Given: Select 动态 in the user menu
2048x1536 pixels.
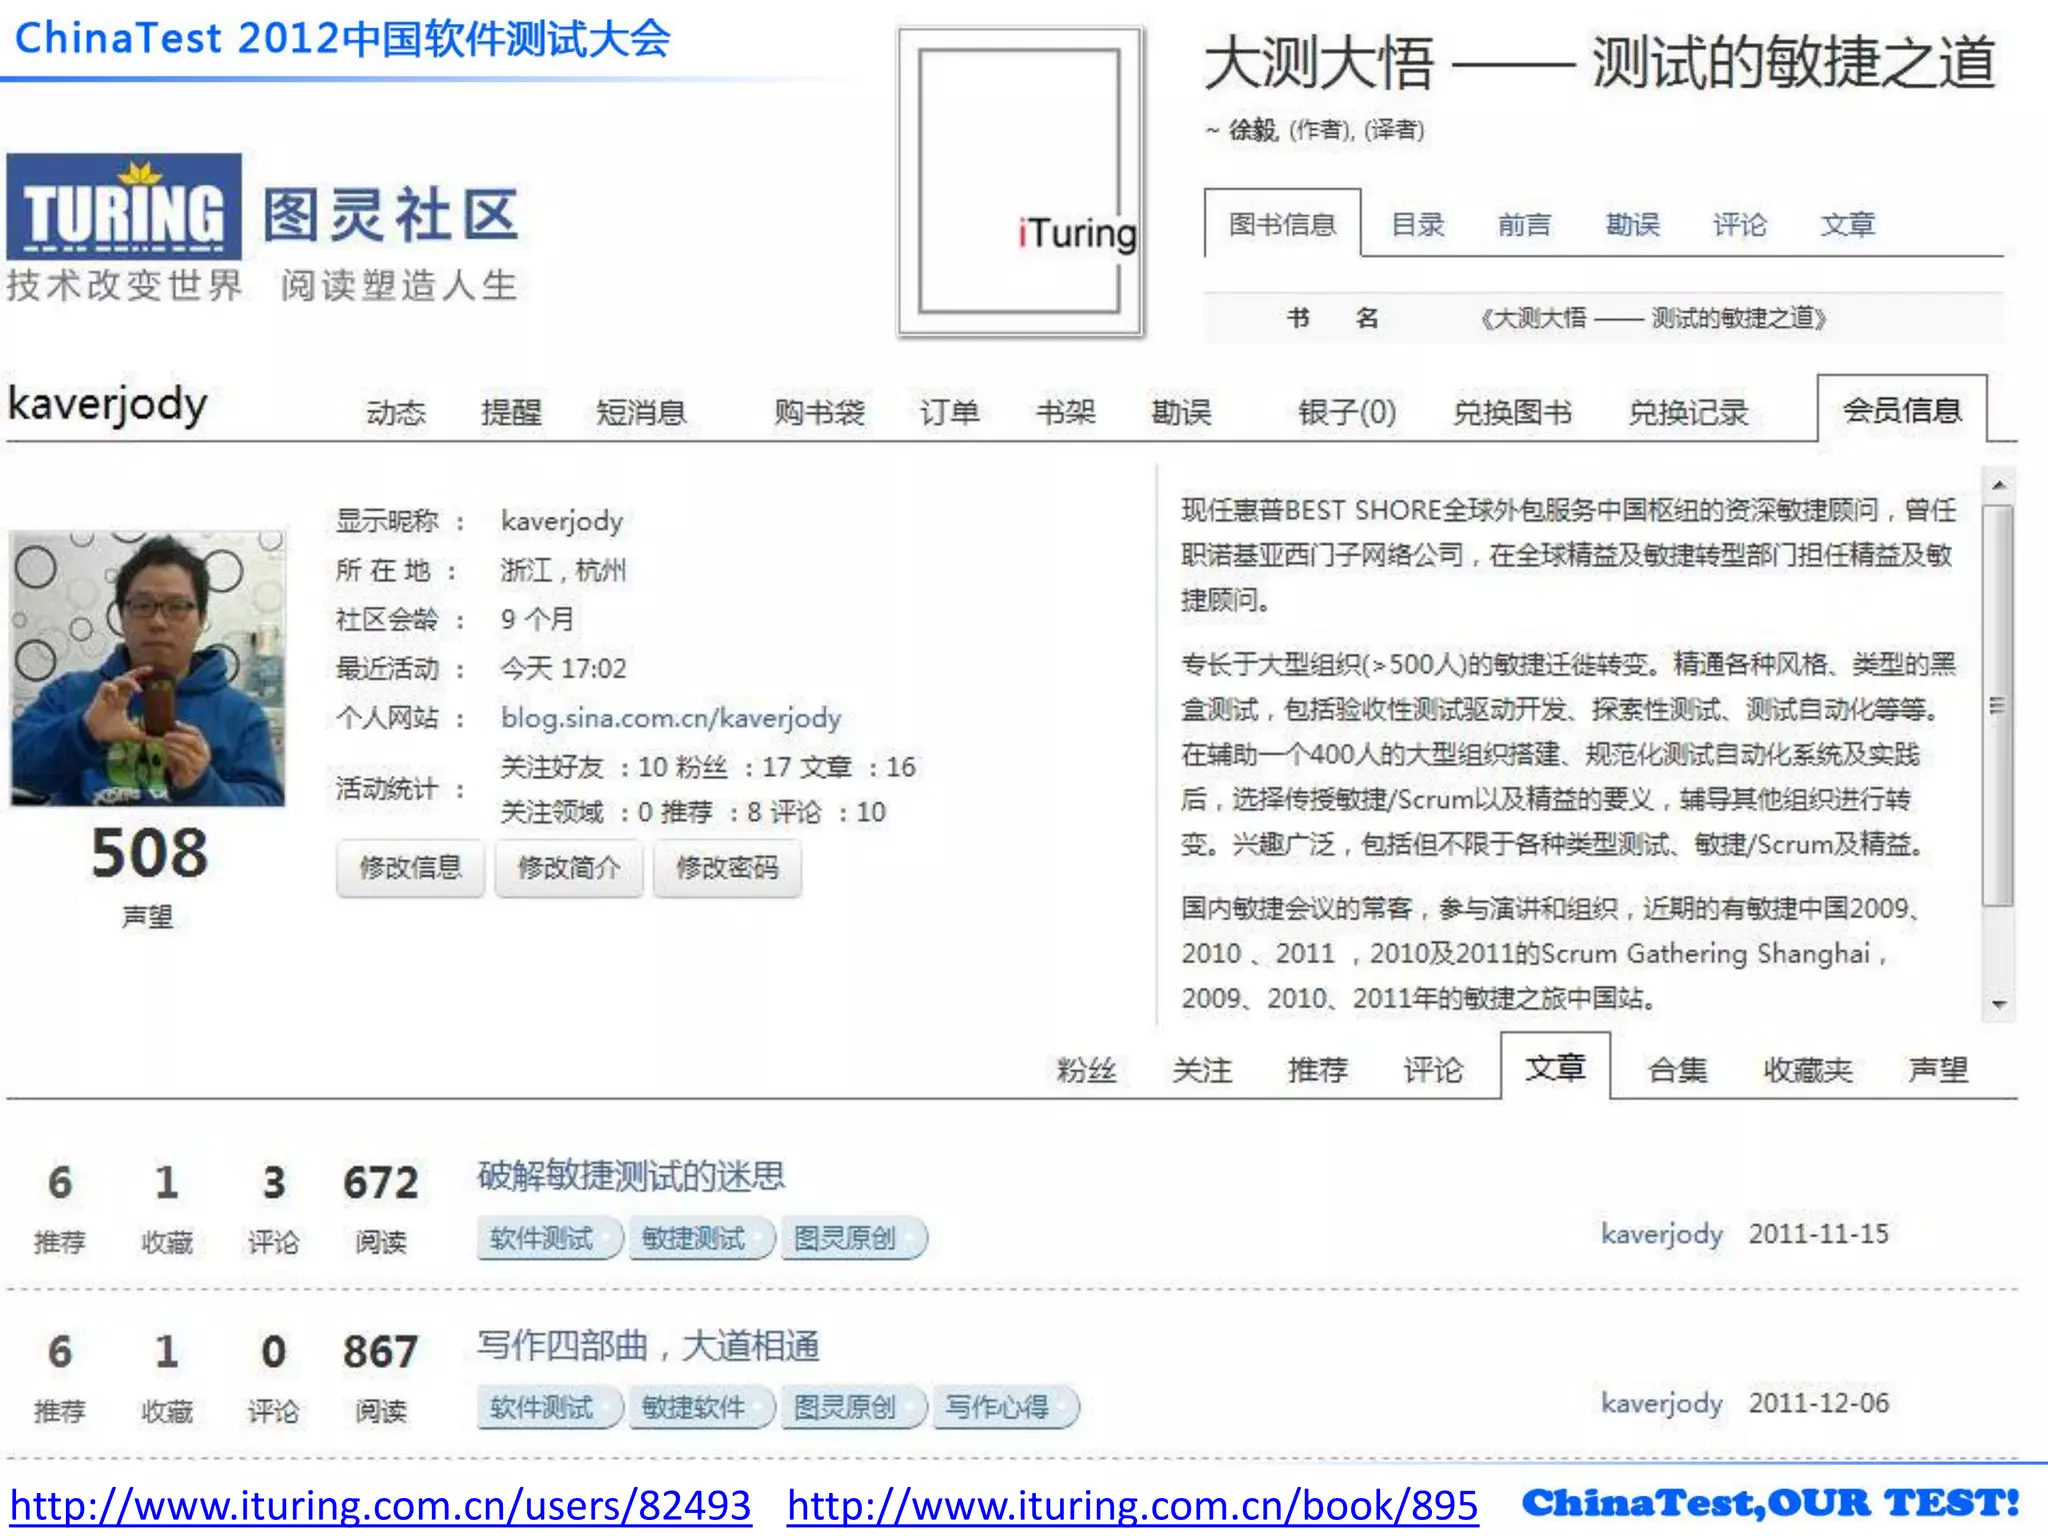Looking at the screenshot, I should [x=396, y=412].
